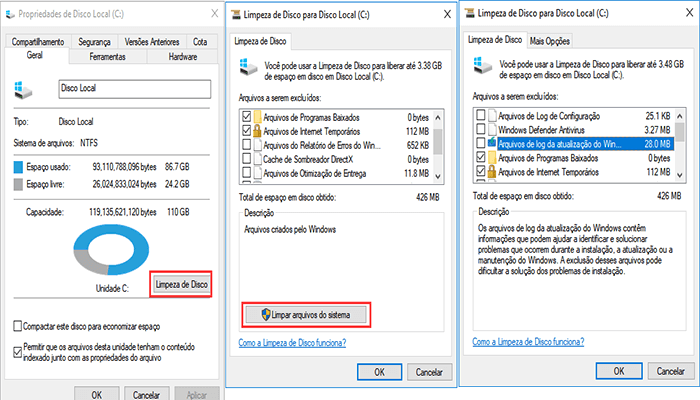Toggle Permitir indexação de arquivos checkbox
Viewport: 700px width, 400px height.
[x=17, y=352]
